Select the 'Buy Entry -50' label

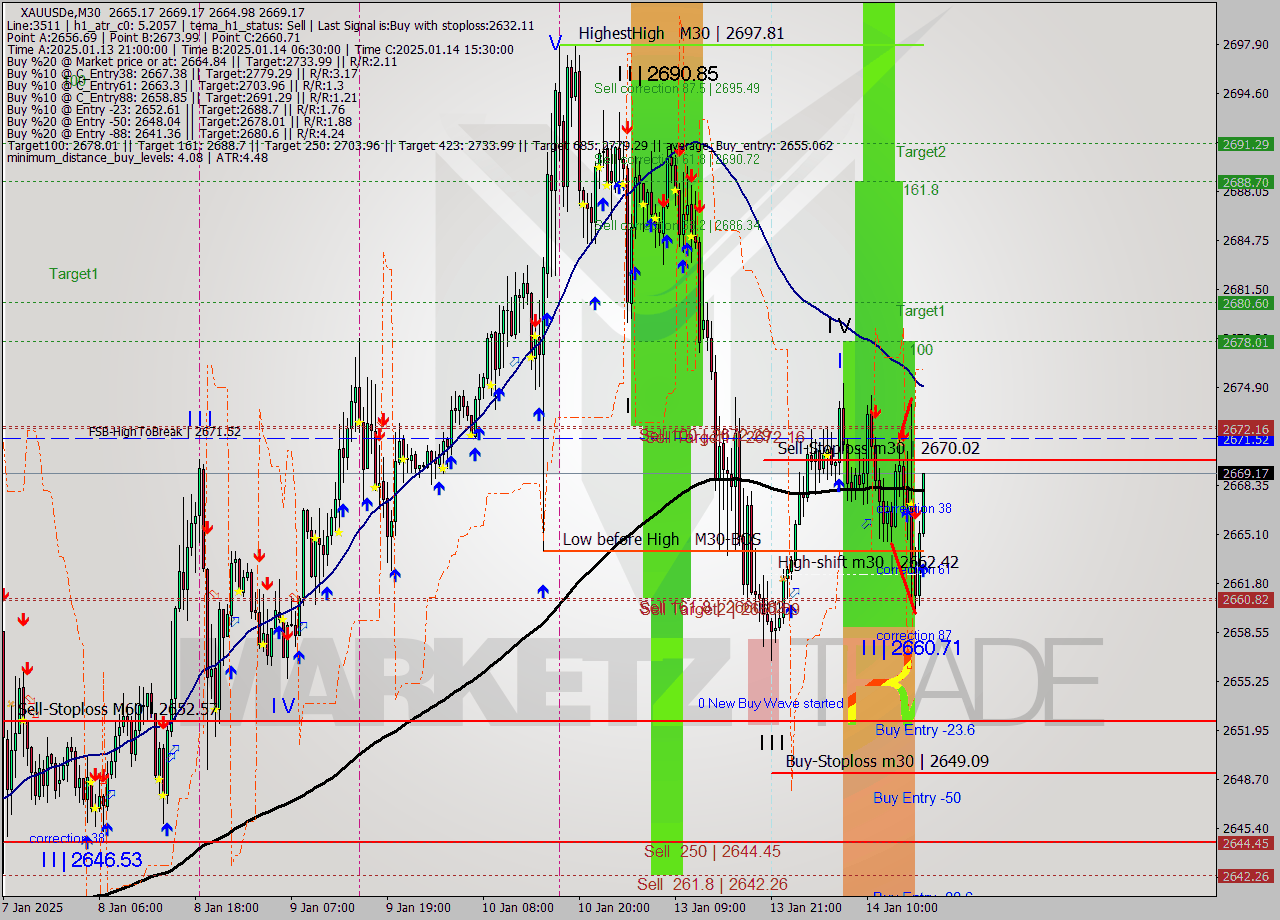[x=917, y=797]
